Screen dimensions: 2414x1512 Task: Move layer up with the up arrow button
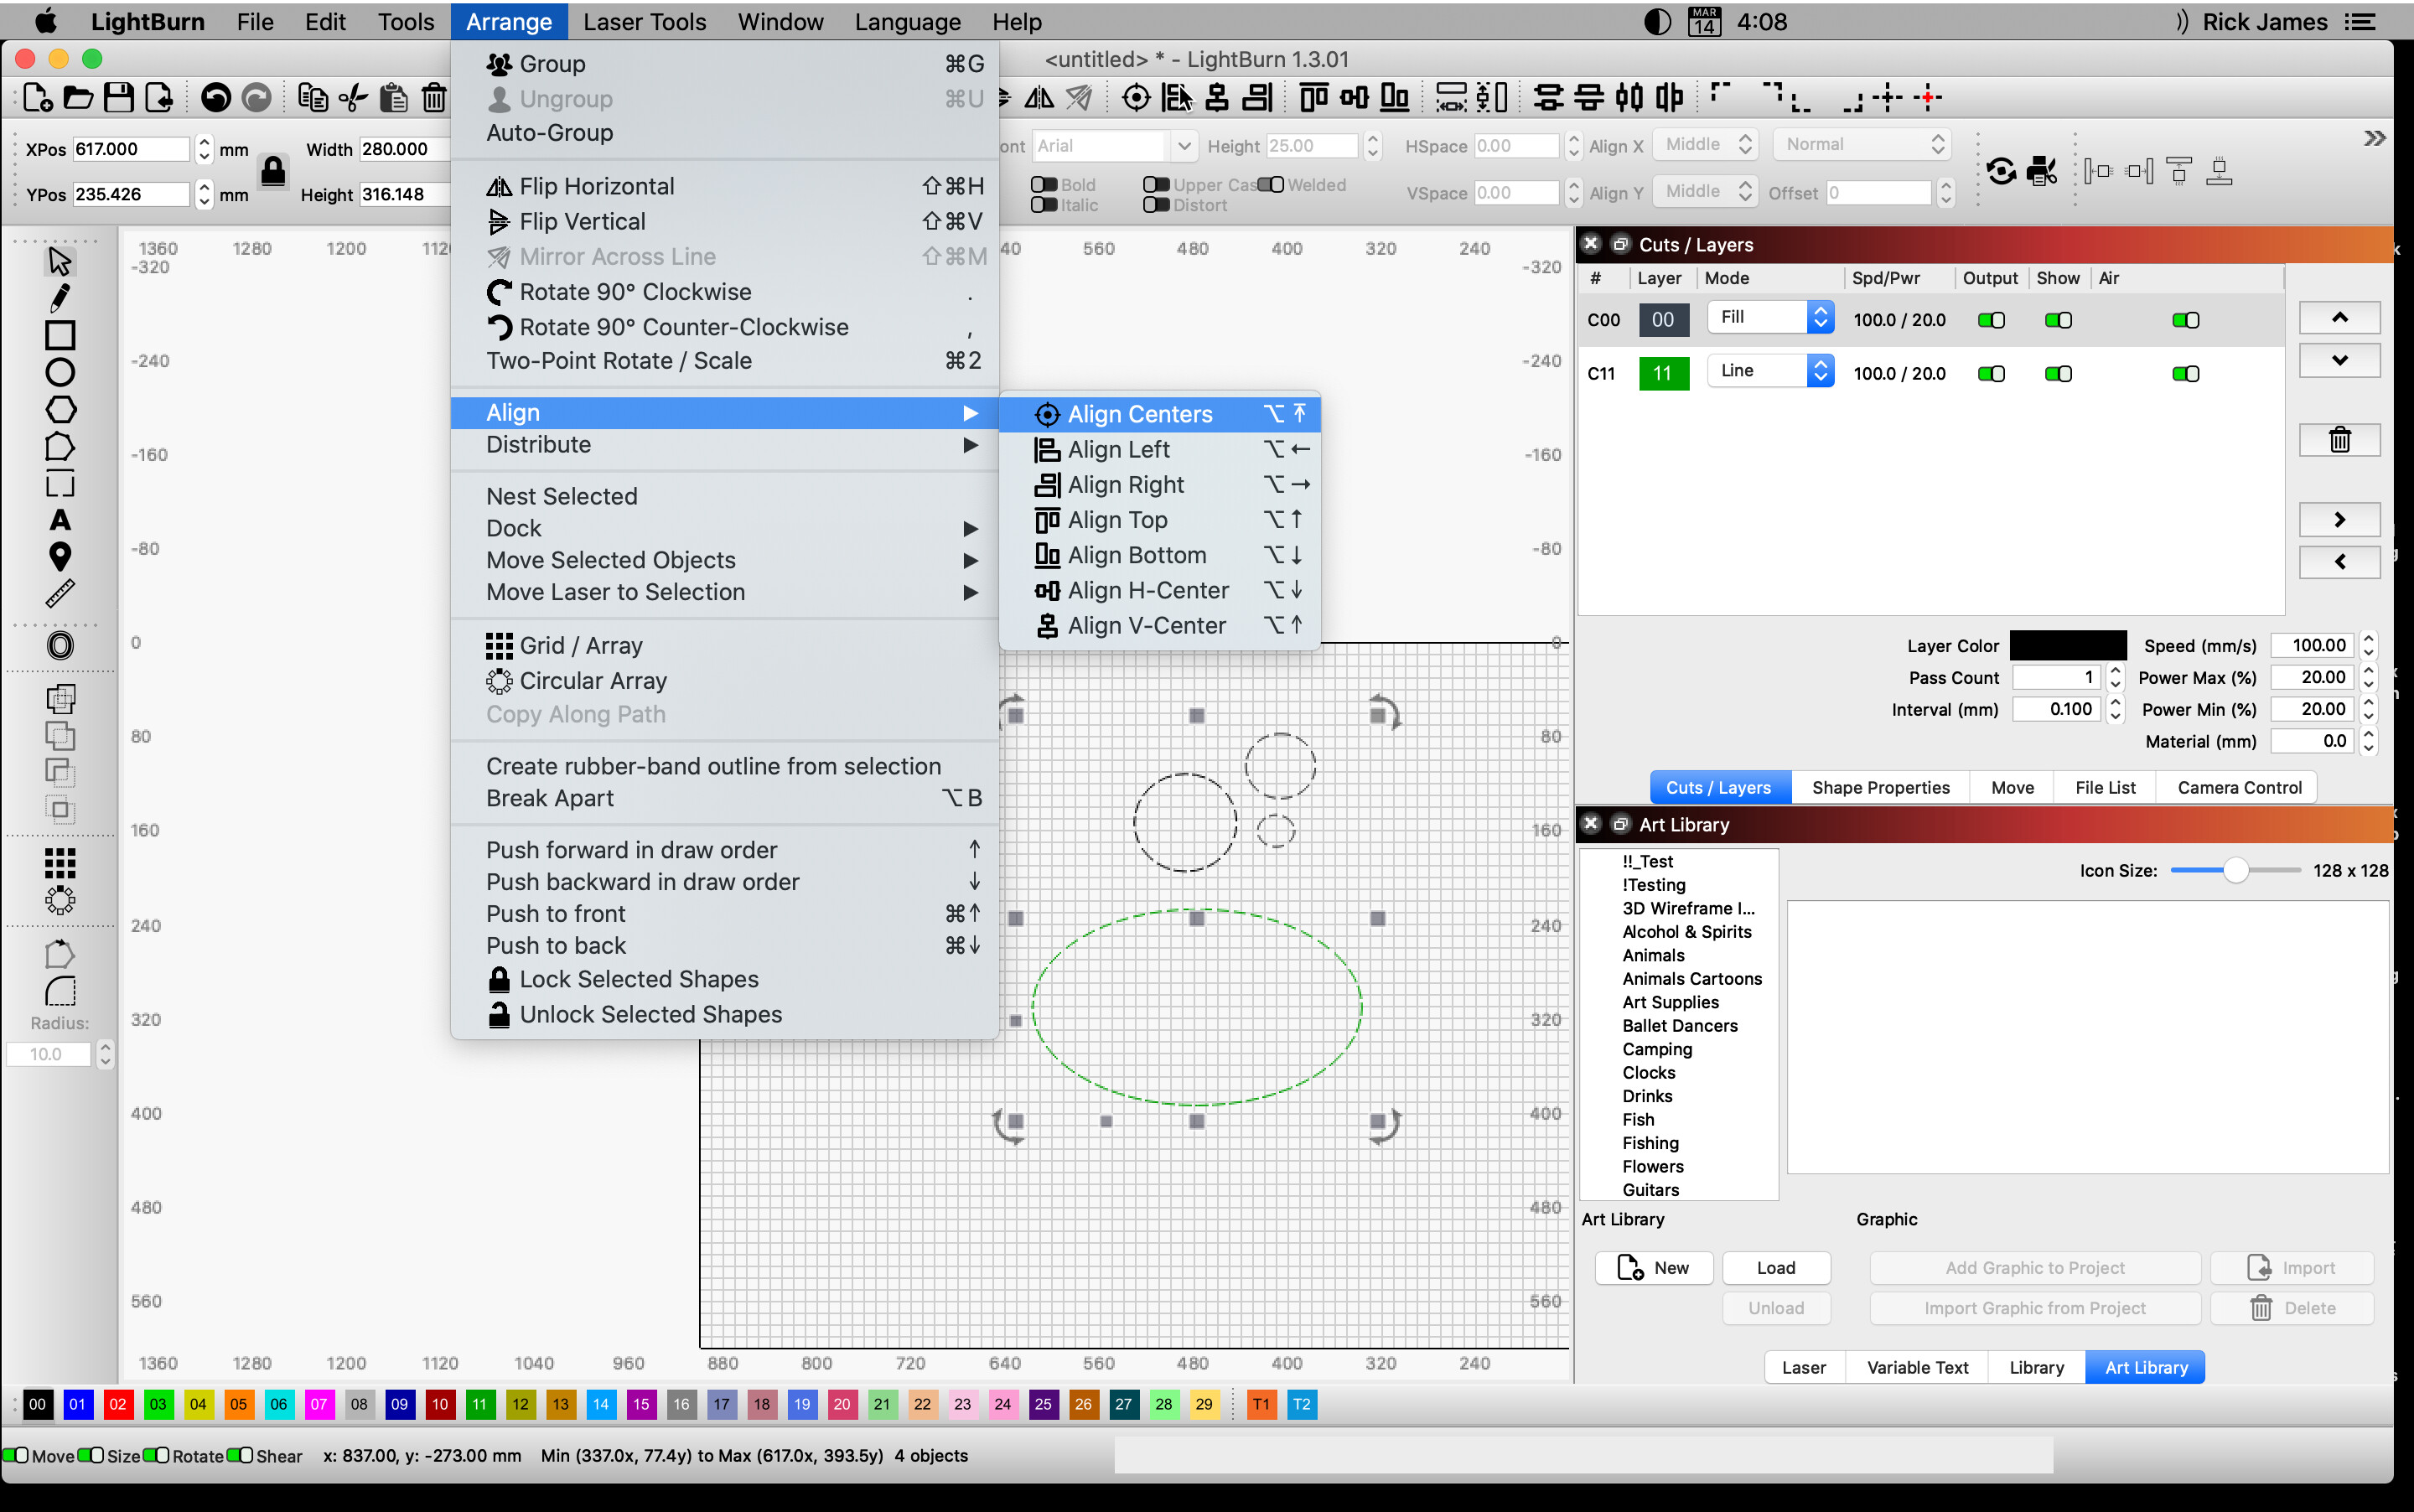click(x=2340, y=318)
